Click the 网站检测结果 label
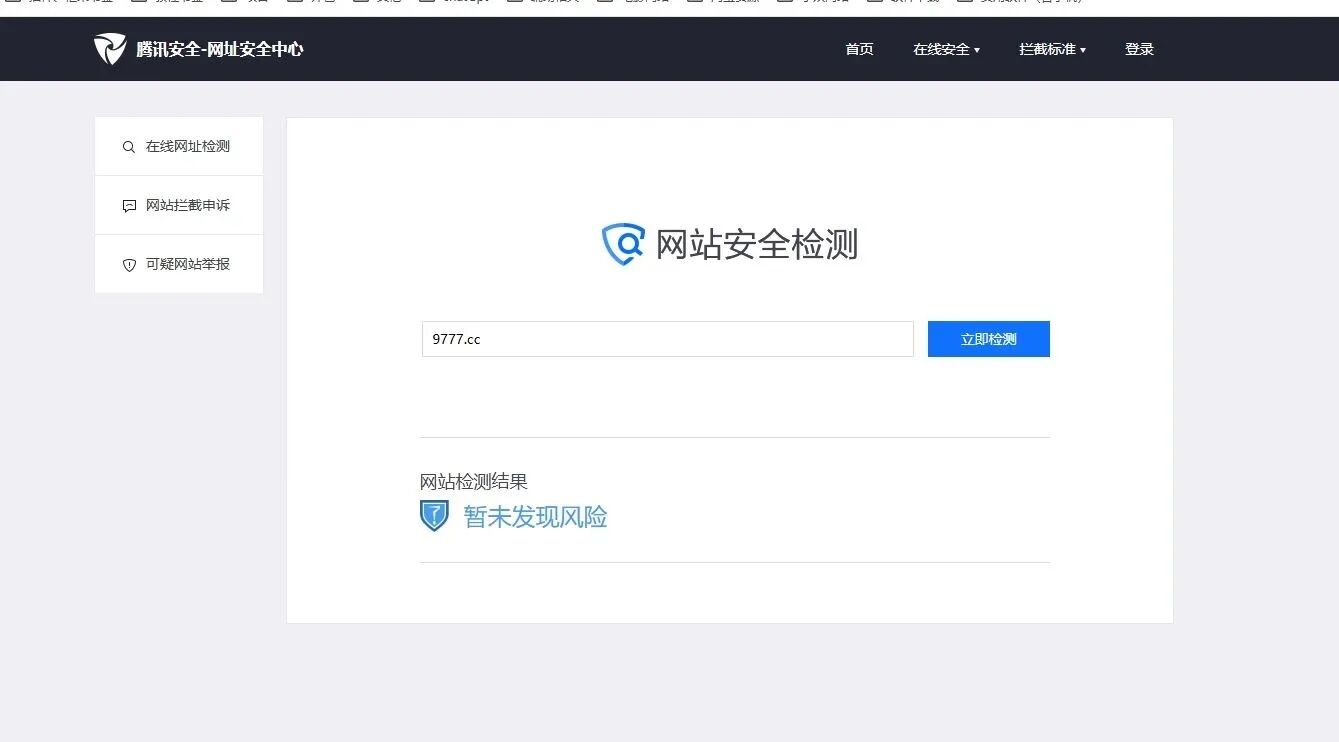Viewport: 1339px width, 742px height. 474,481
